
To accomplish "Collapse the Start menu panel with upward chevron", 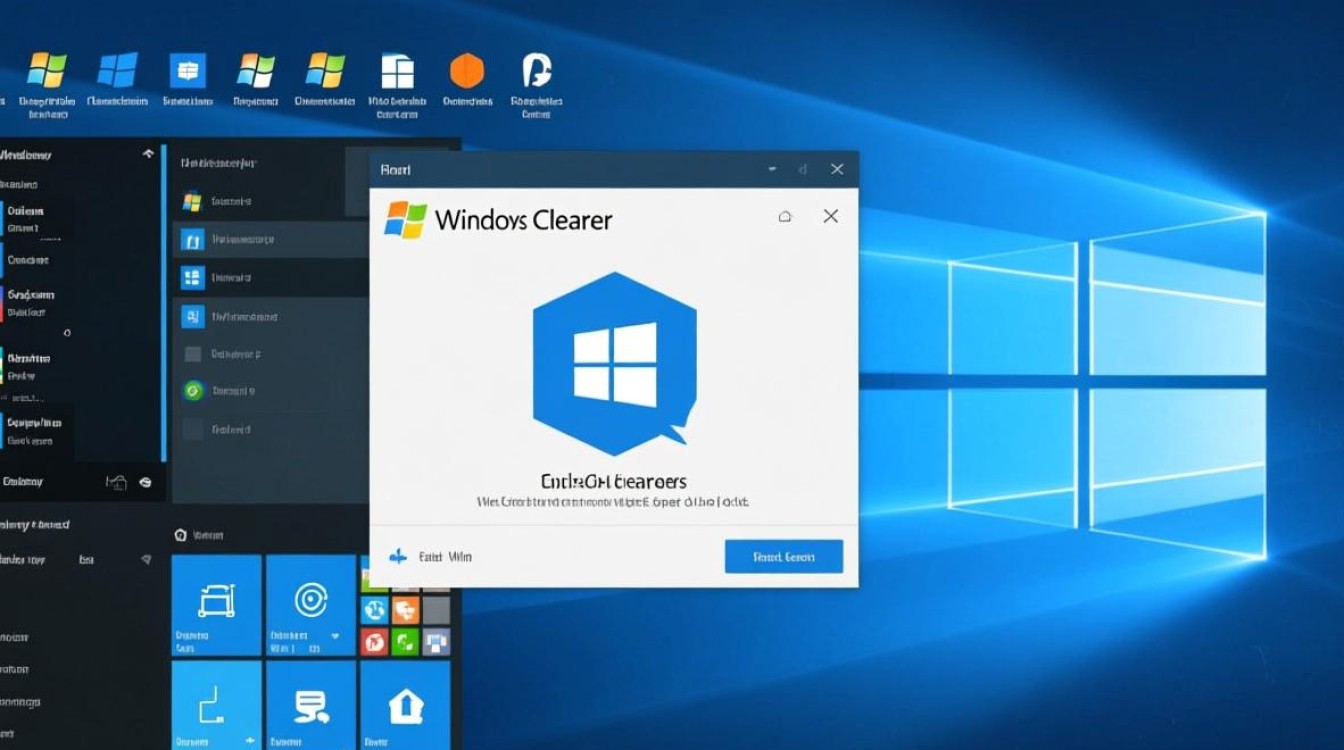I will click(x=148, y=154).
